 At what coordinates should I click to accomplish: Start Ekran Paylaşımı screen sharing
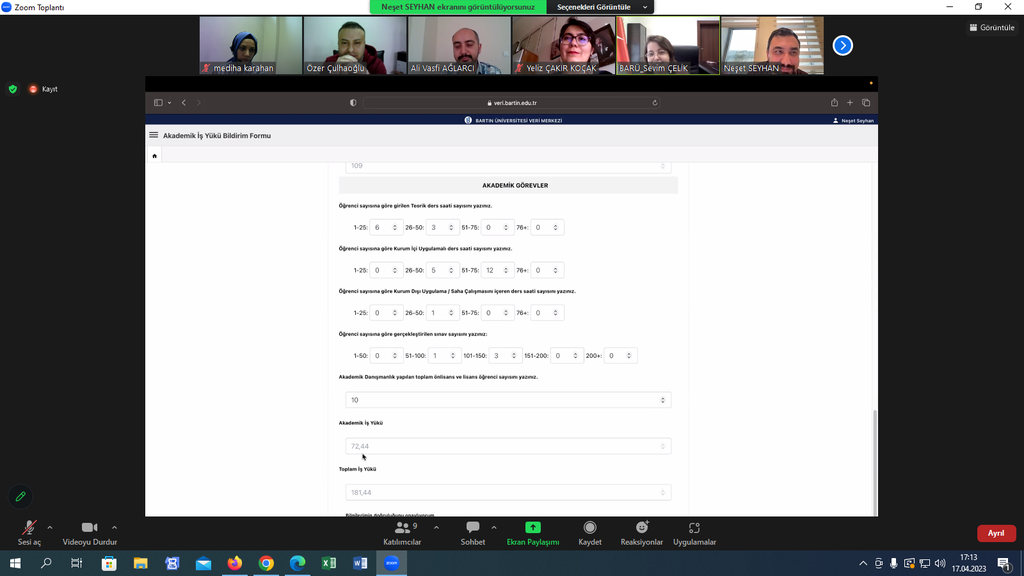[x=533, y=531]
